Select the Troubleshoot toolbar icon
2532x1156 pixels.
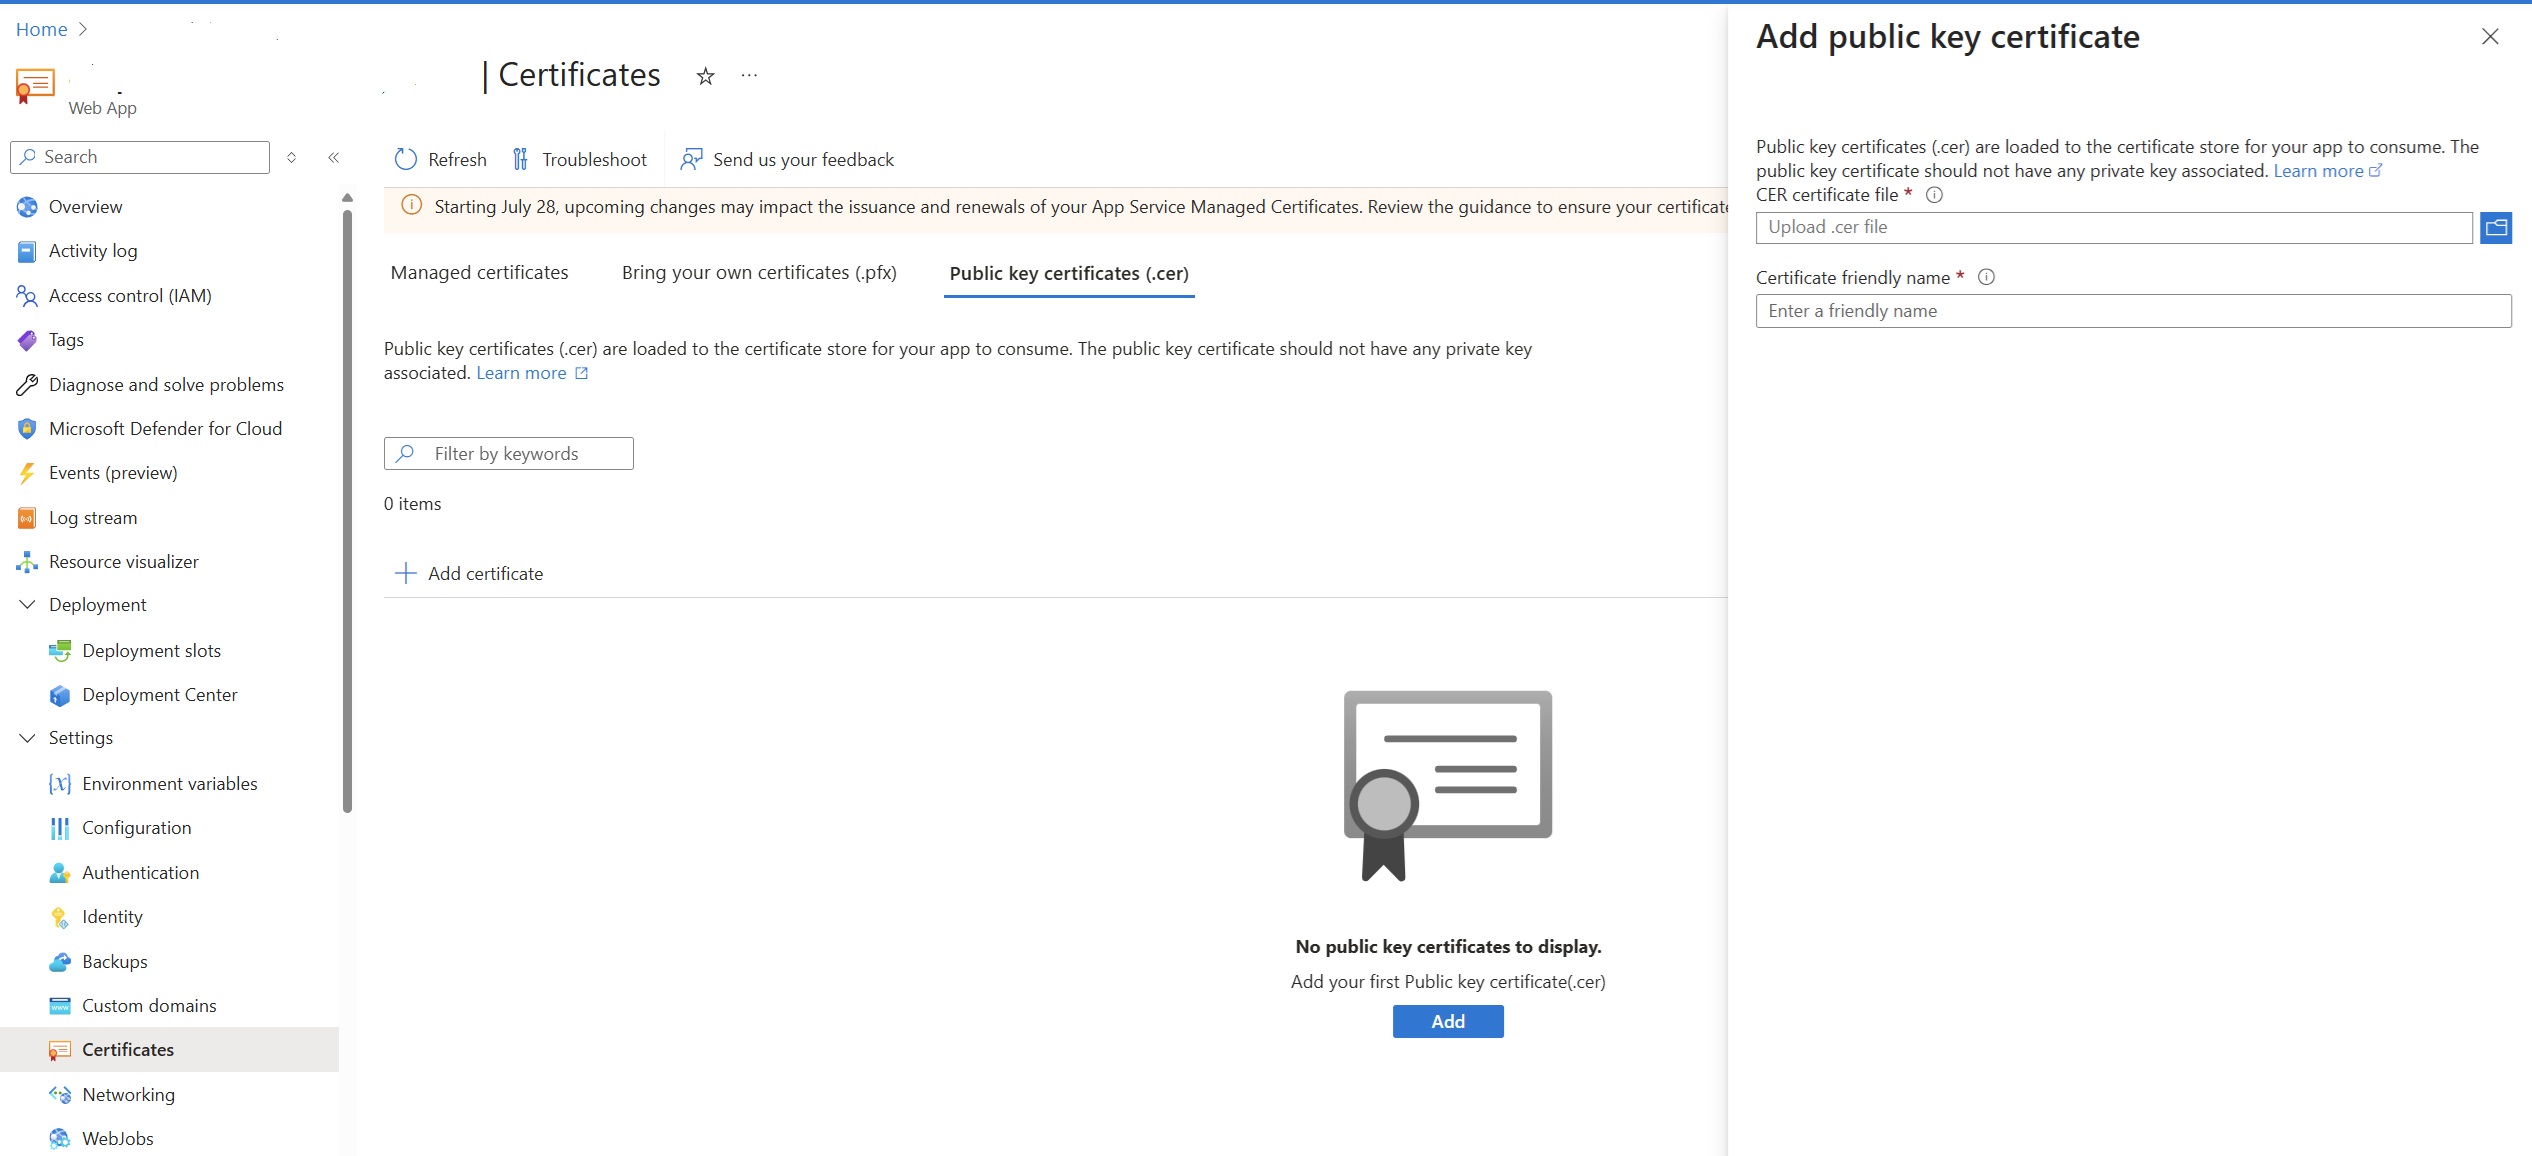tap(519, 158)
